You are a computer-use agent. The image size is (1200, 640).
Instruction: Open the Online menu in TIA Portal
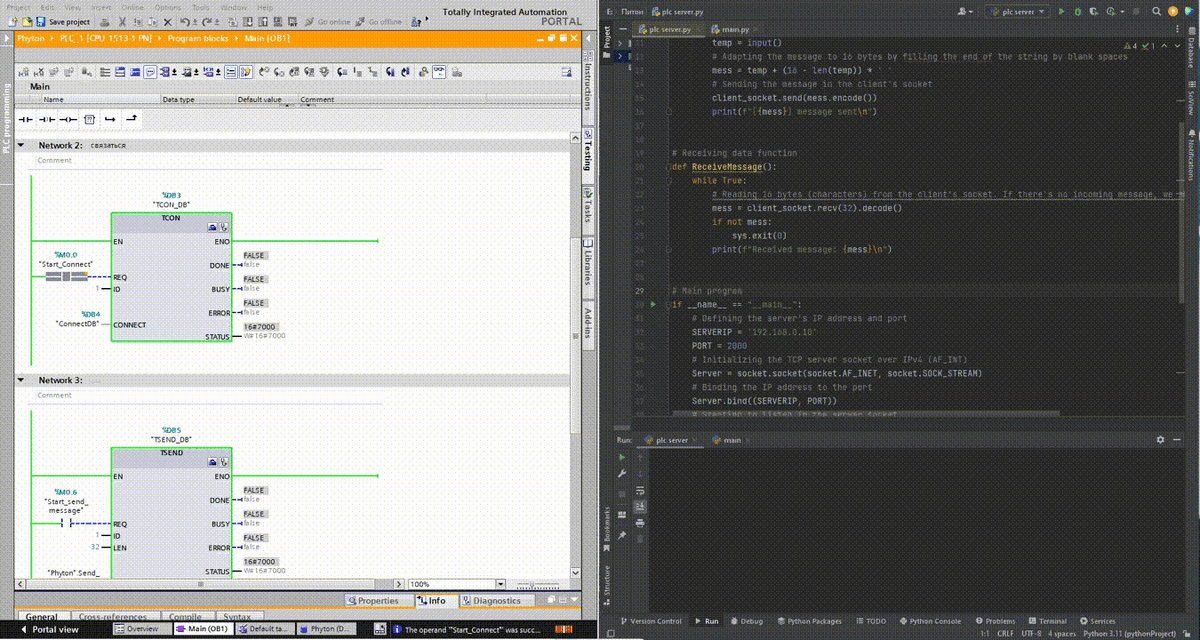point(132,7)
